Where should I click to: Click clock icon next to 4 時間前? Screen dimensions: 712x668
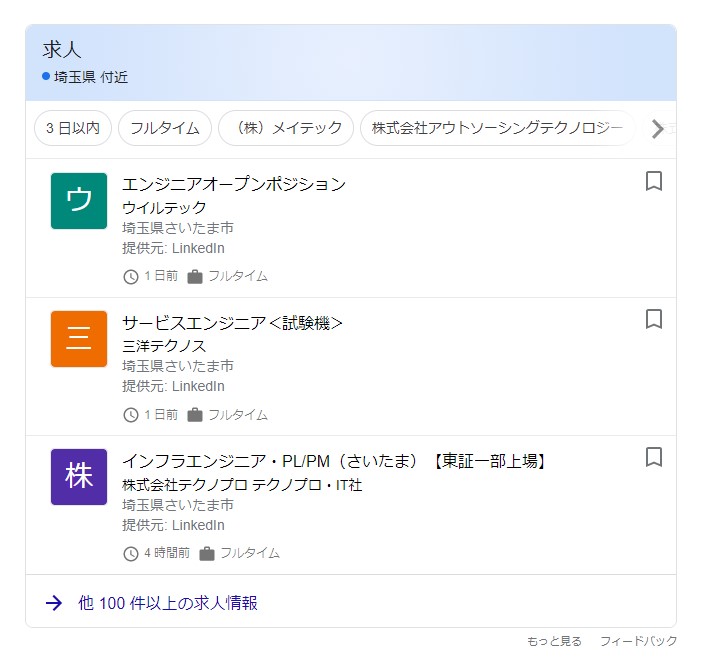131,554
